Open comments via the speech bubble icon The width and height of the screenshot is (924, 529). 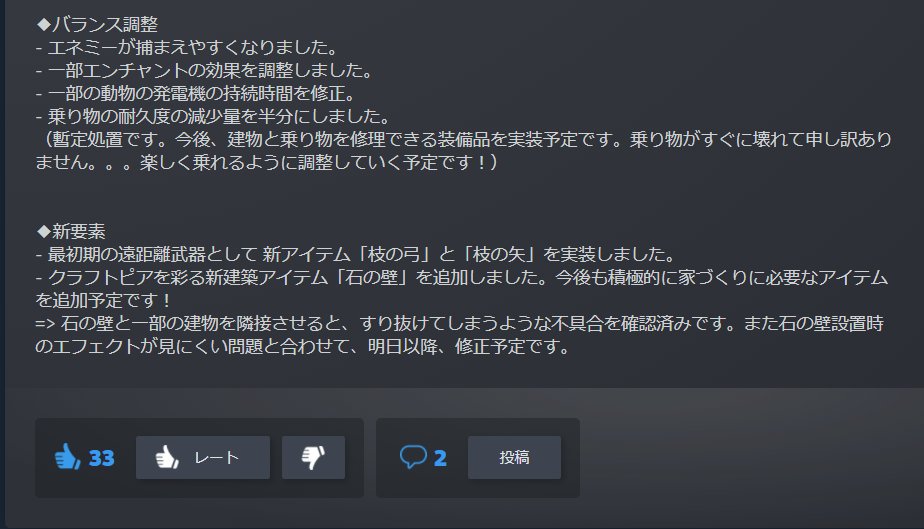pos(413,457)
